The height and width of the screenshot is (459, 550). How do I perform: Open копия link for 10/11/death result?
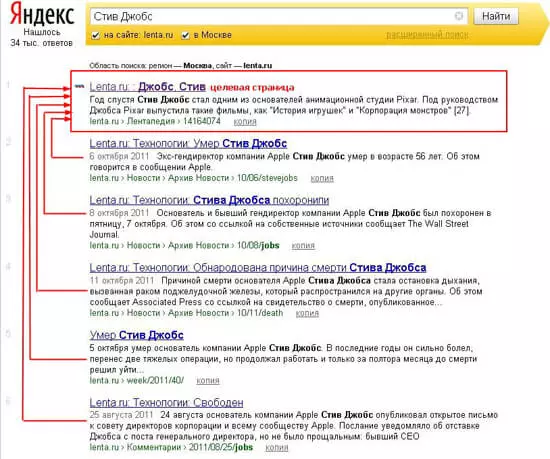click(307, 313)
